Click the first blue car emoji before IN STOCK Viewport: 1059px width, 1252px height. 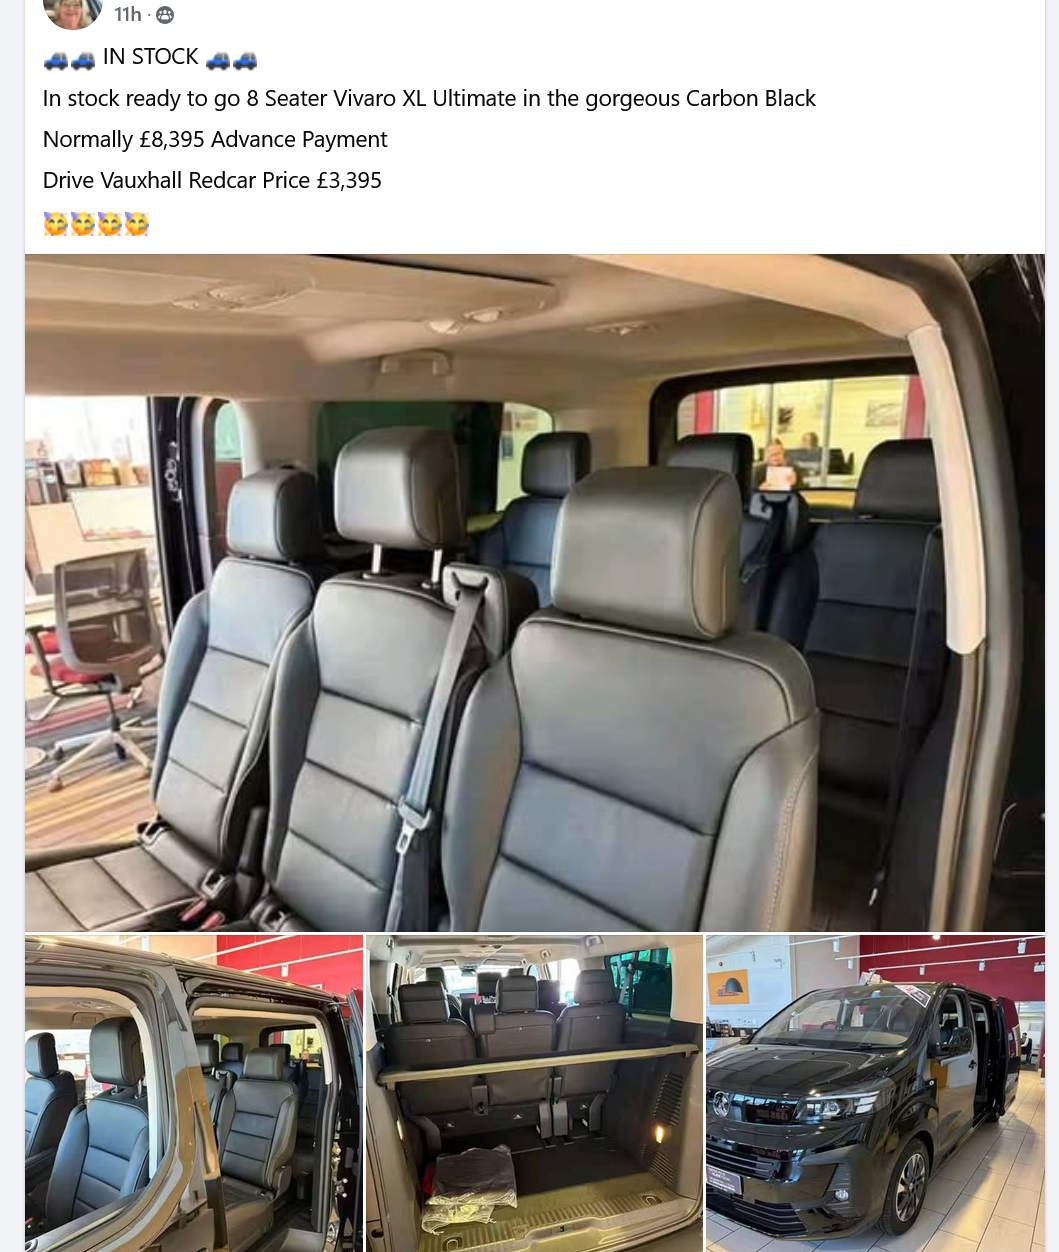coord(56,60)
